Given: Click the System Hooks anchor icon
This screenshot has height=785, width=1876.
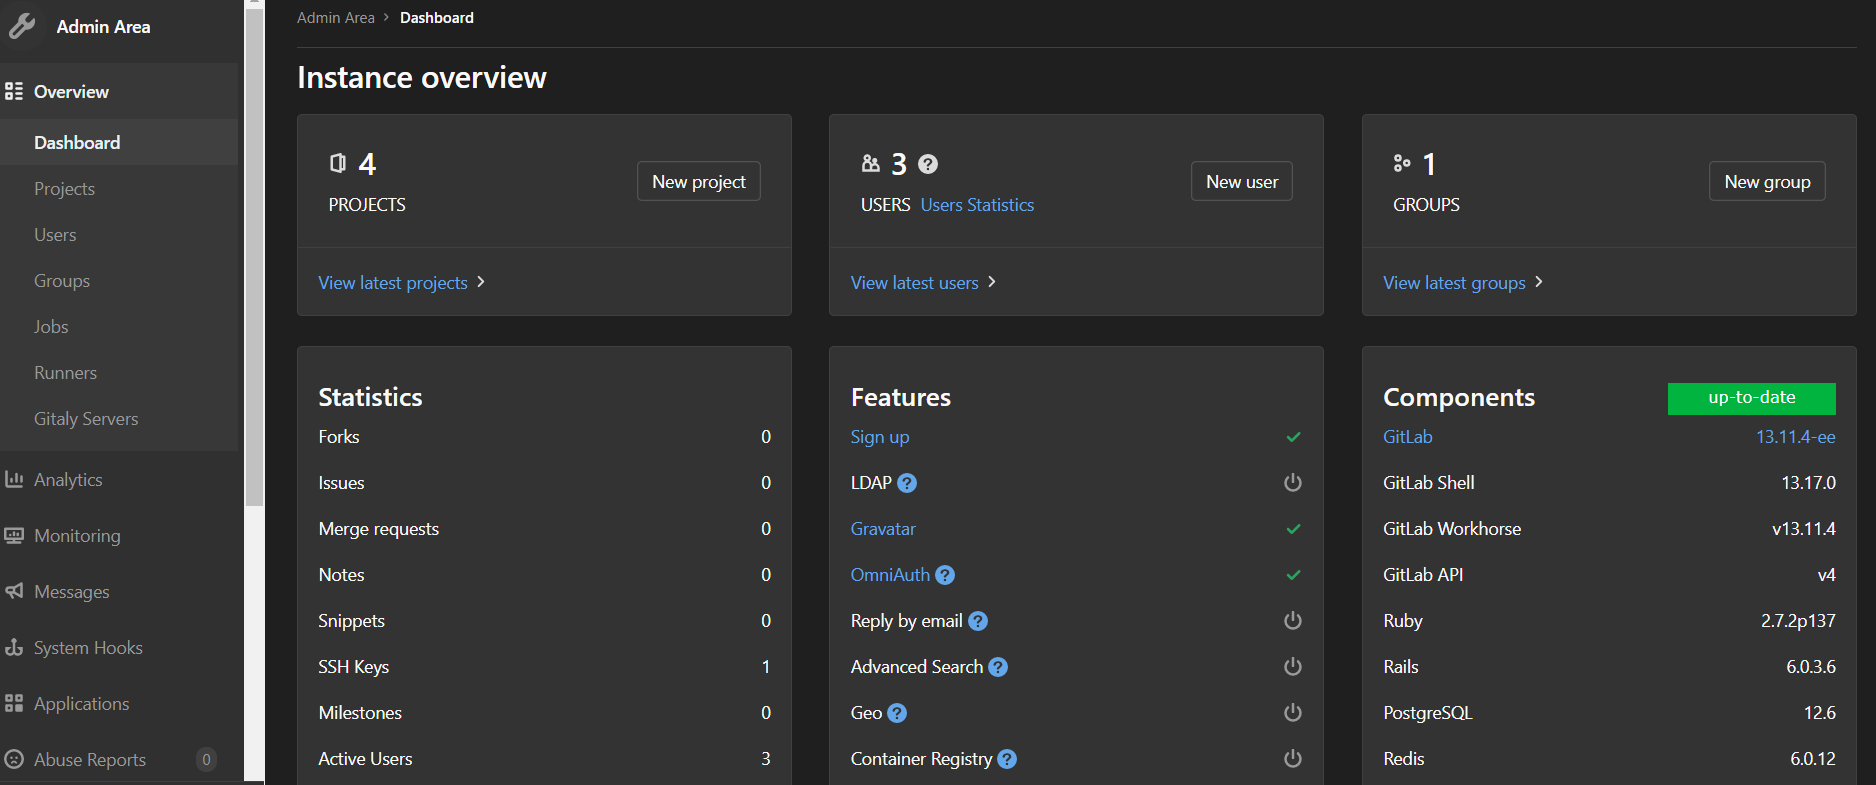Looking at the screenshot, I should tap(14, 647).
